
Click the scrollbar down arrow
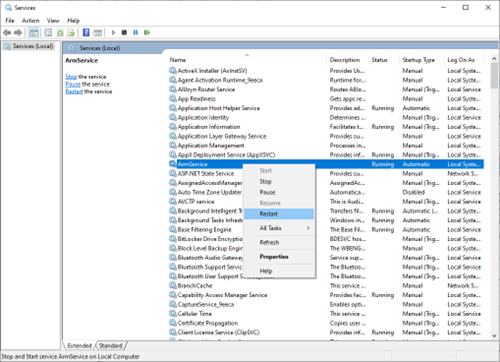coord(494,336)
